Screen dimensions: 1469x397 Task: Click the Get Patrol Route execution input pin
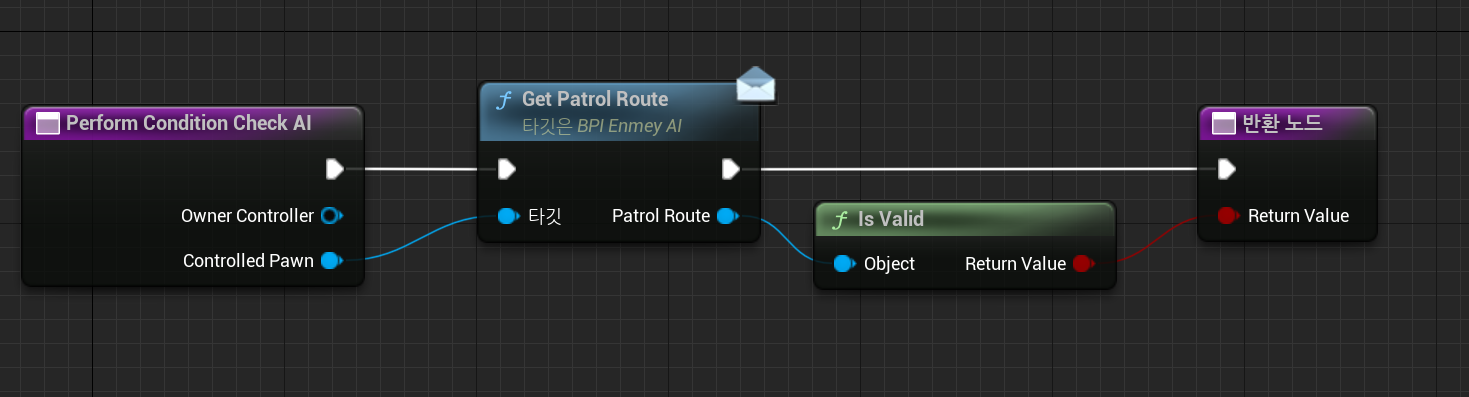507,169
